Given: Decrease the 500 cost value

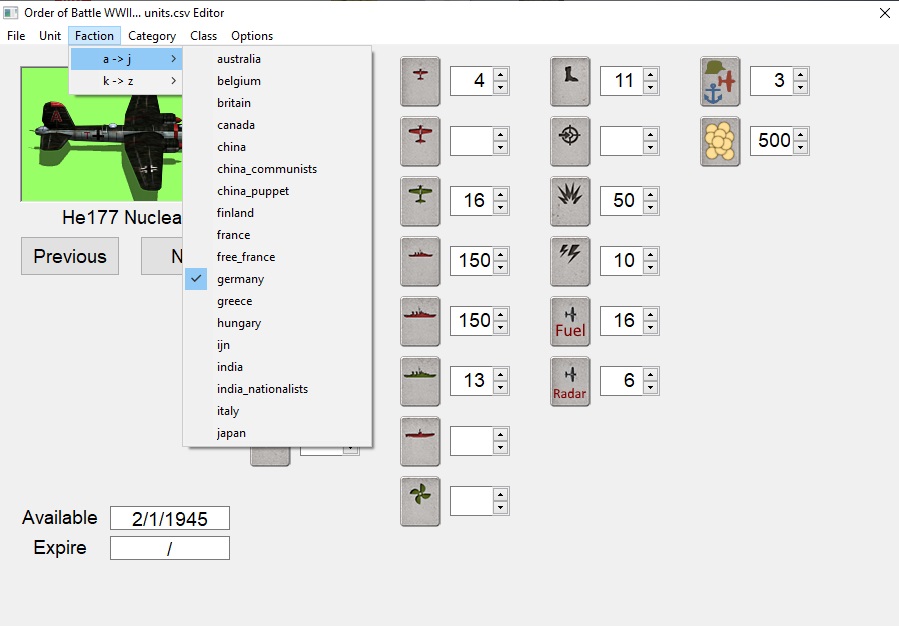Looking at the screenshot, I should (x=800, y=148).
